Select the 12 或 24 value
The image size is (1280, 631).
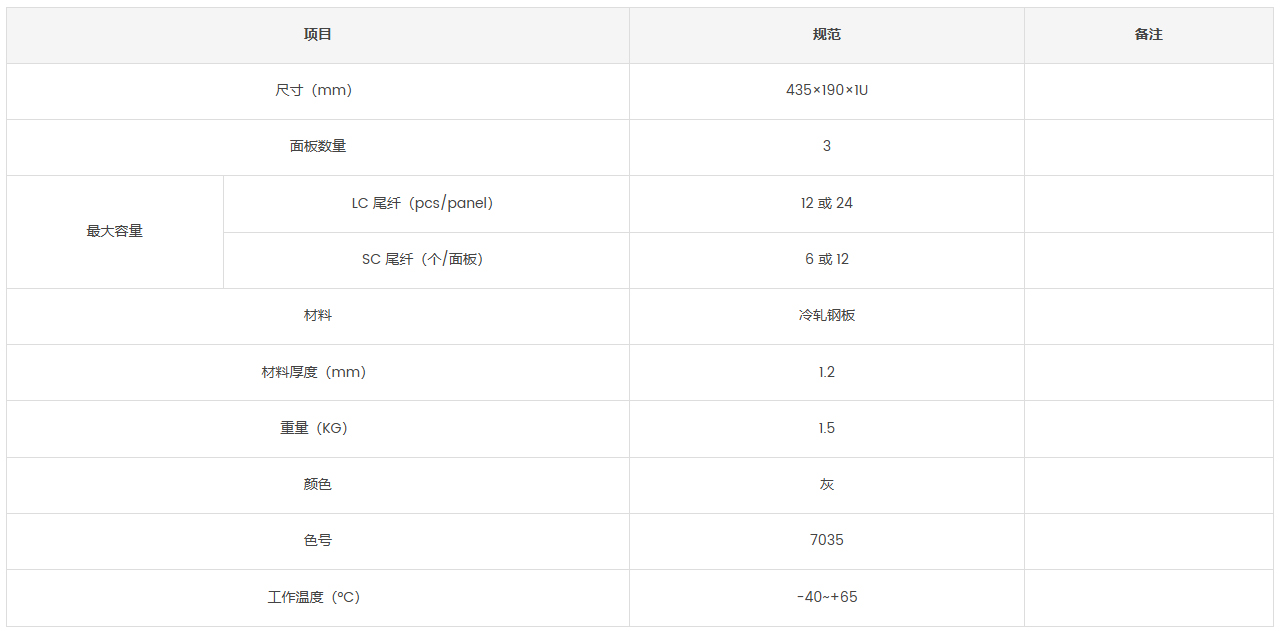tap(827, 204)
